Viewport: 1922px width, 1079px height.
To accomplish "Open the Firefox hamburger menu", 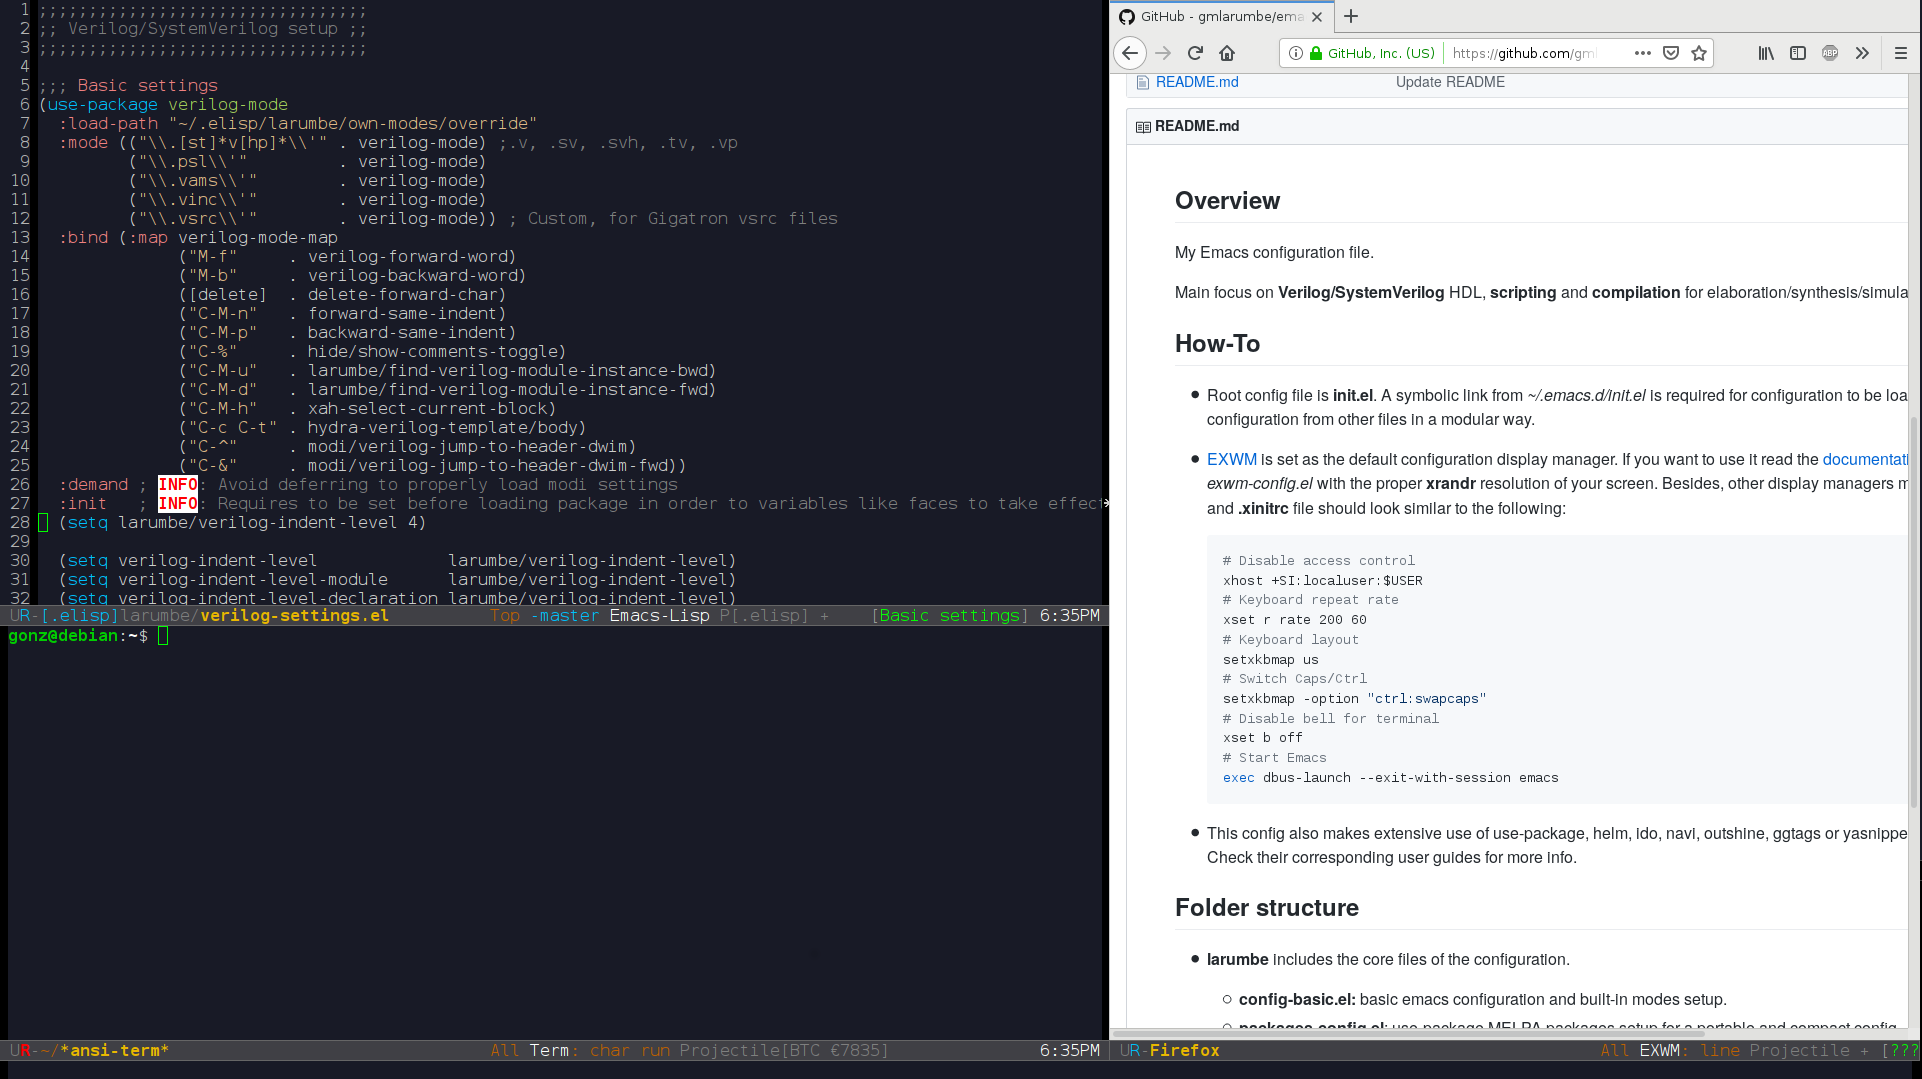I will (1901, 53).
